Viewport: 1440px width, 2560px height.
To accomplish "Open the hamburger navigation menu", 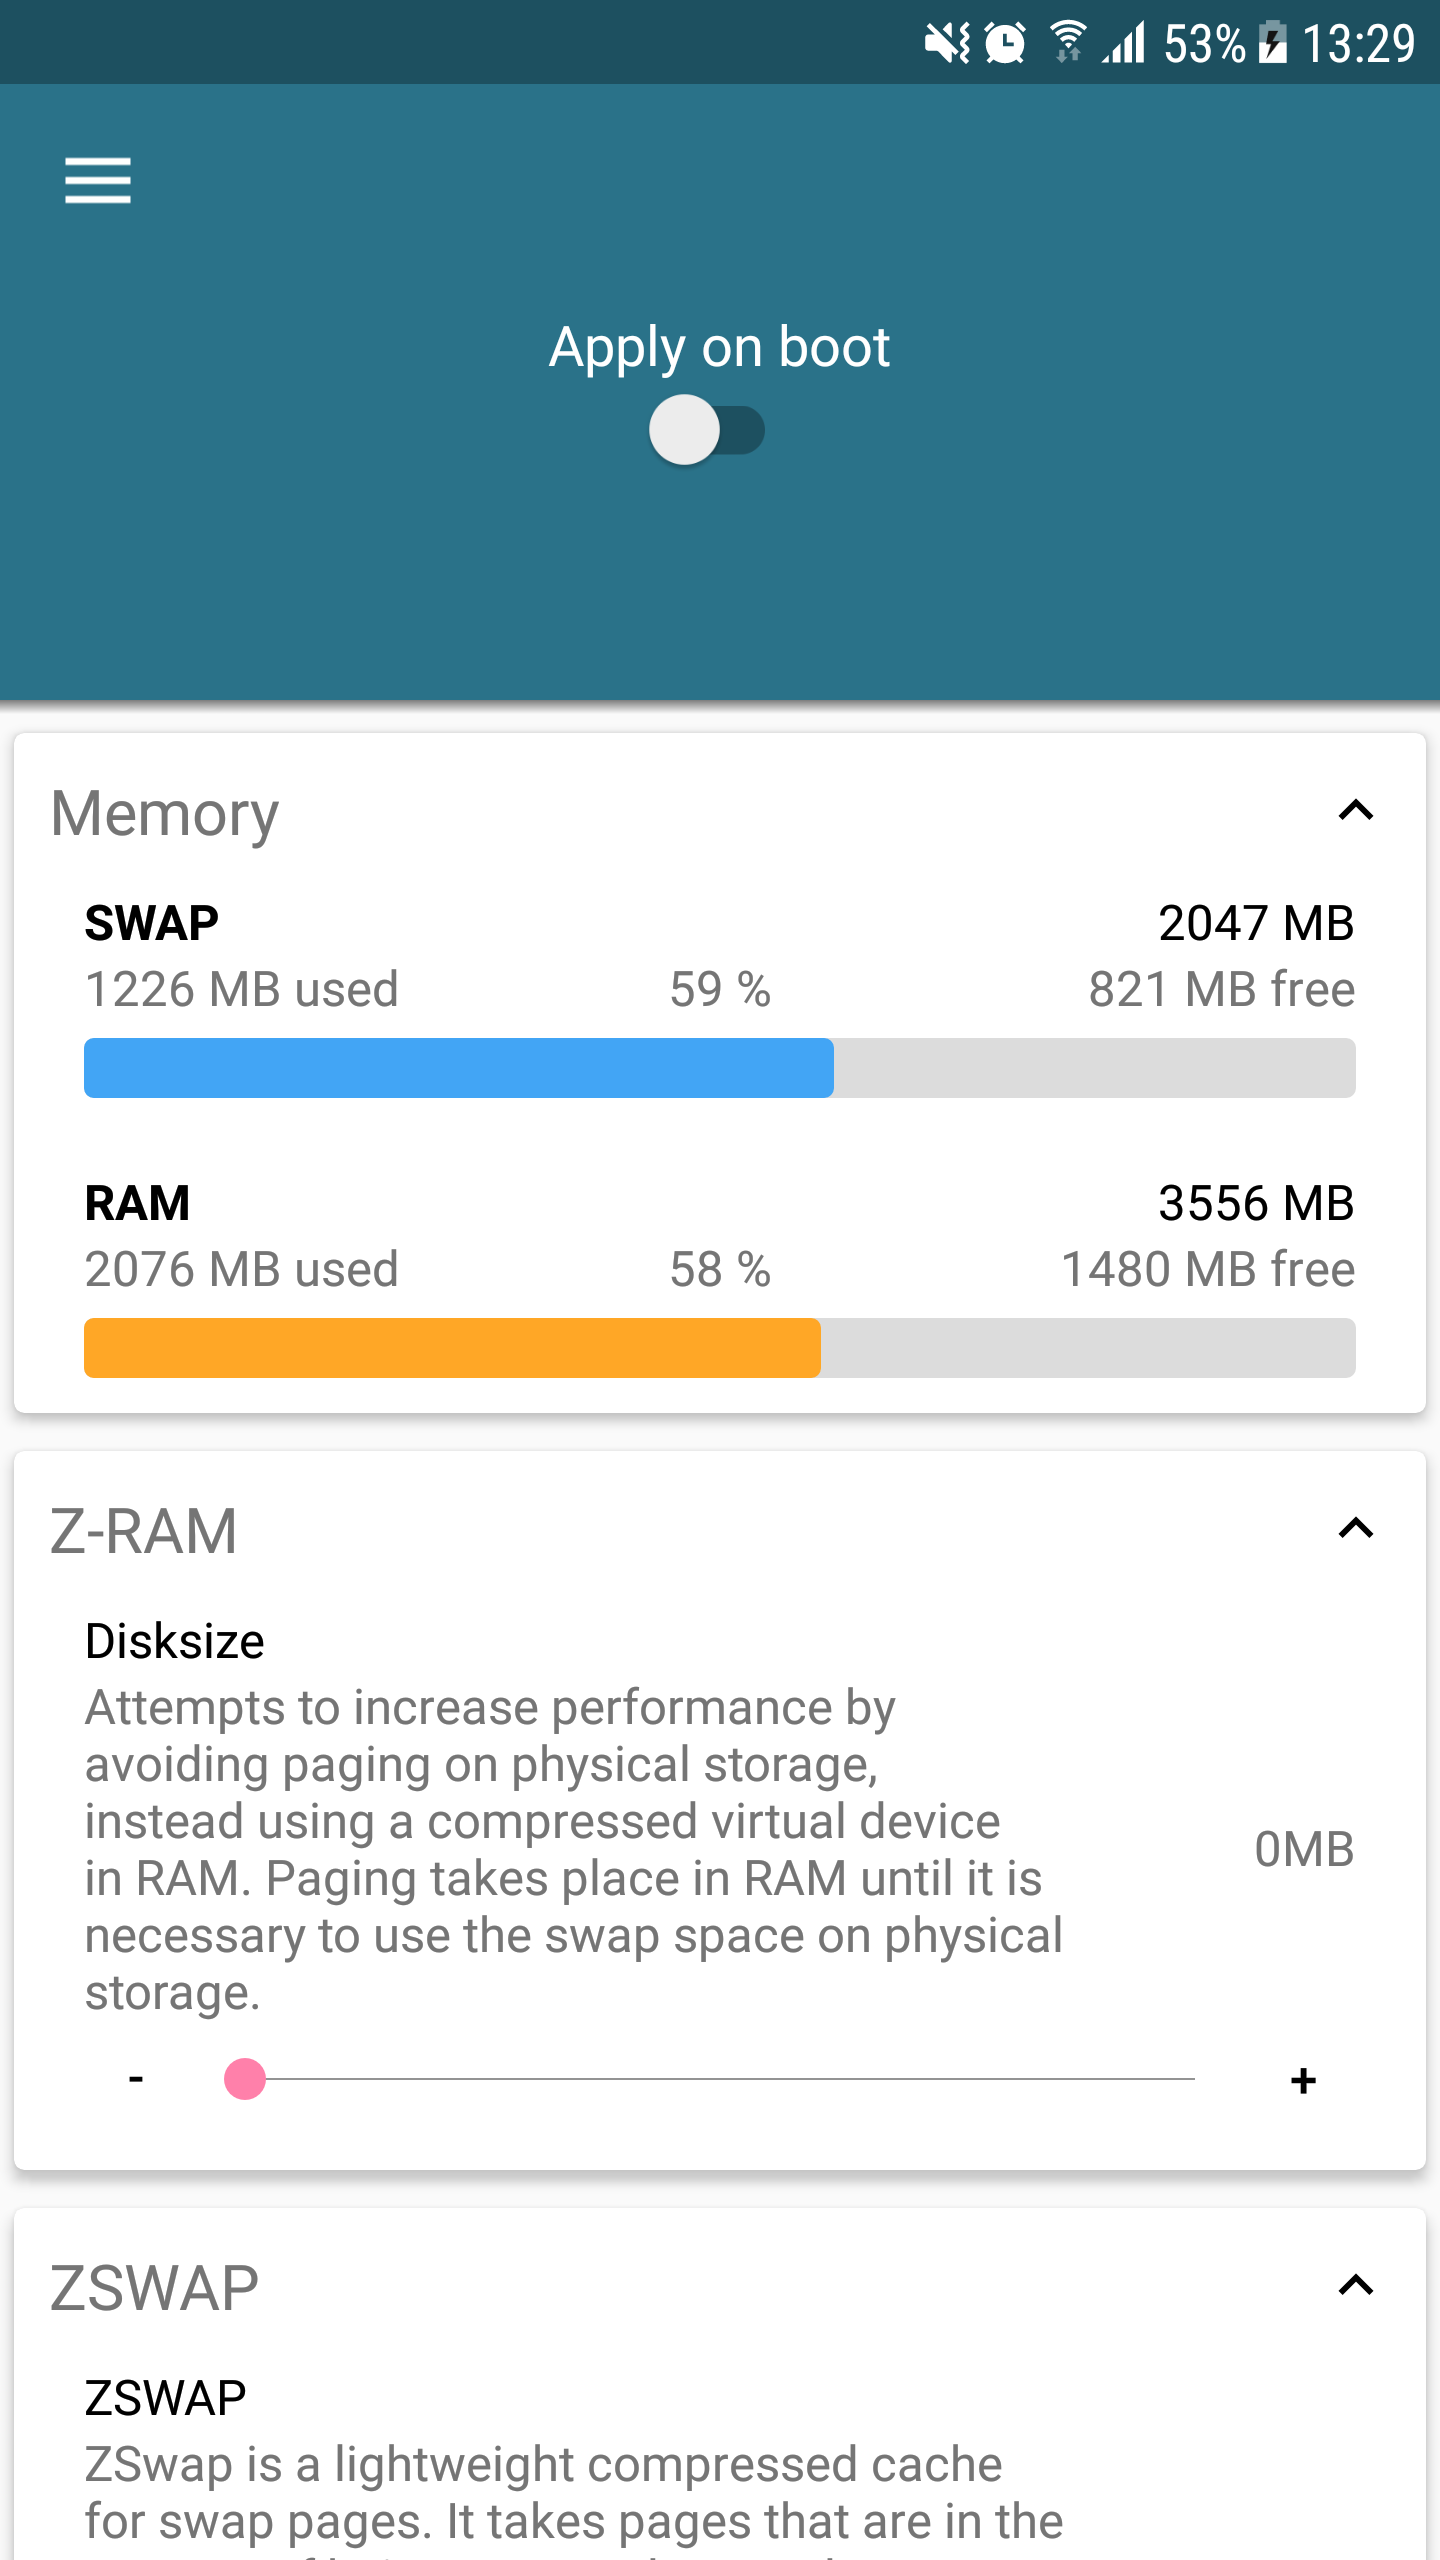I will click(x=97, y=180).
